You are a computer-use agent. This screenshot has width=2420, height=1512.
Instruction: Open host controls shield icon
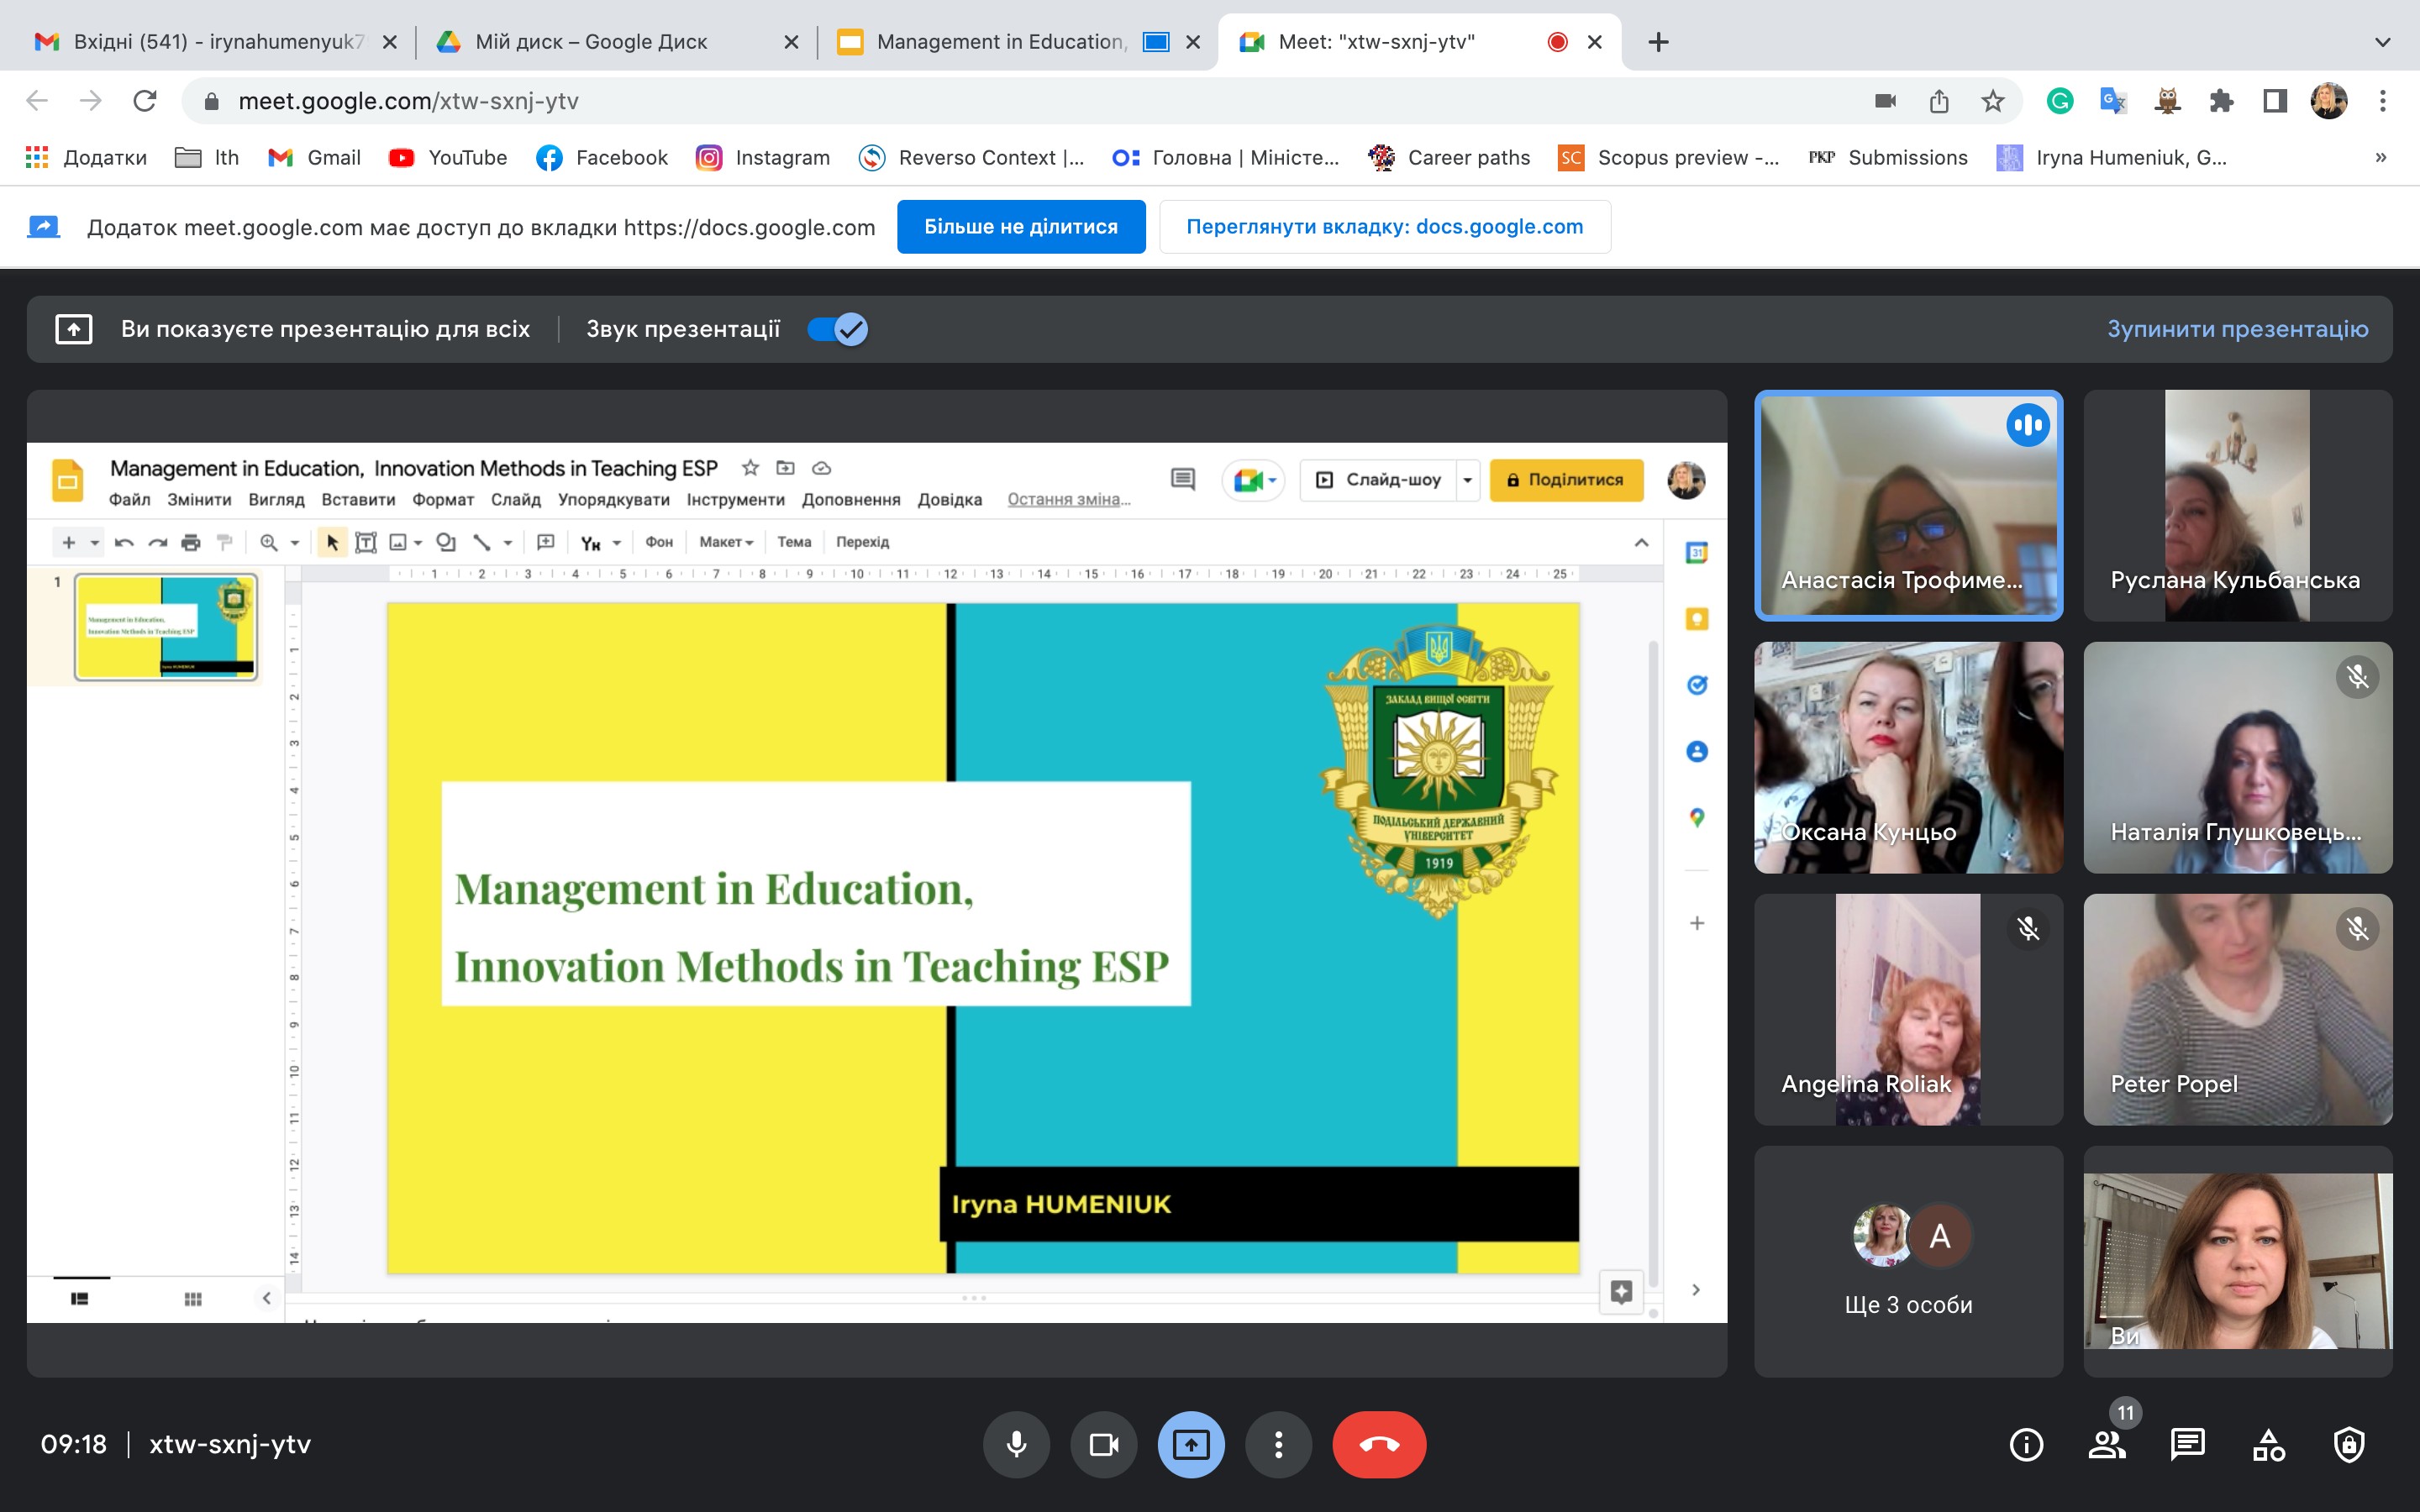[x=2348, y=1444]
